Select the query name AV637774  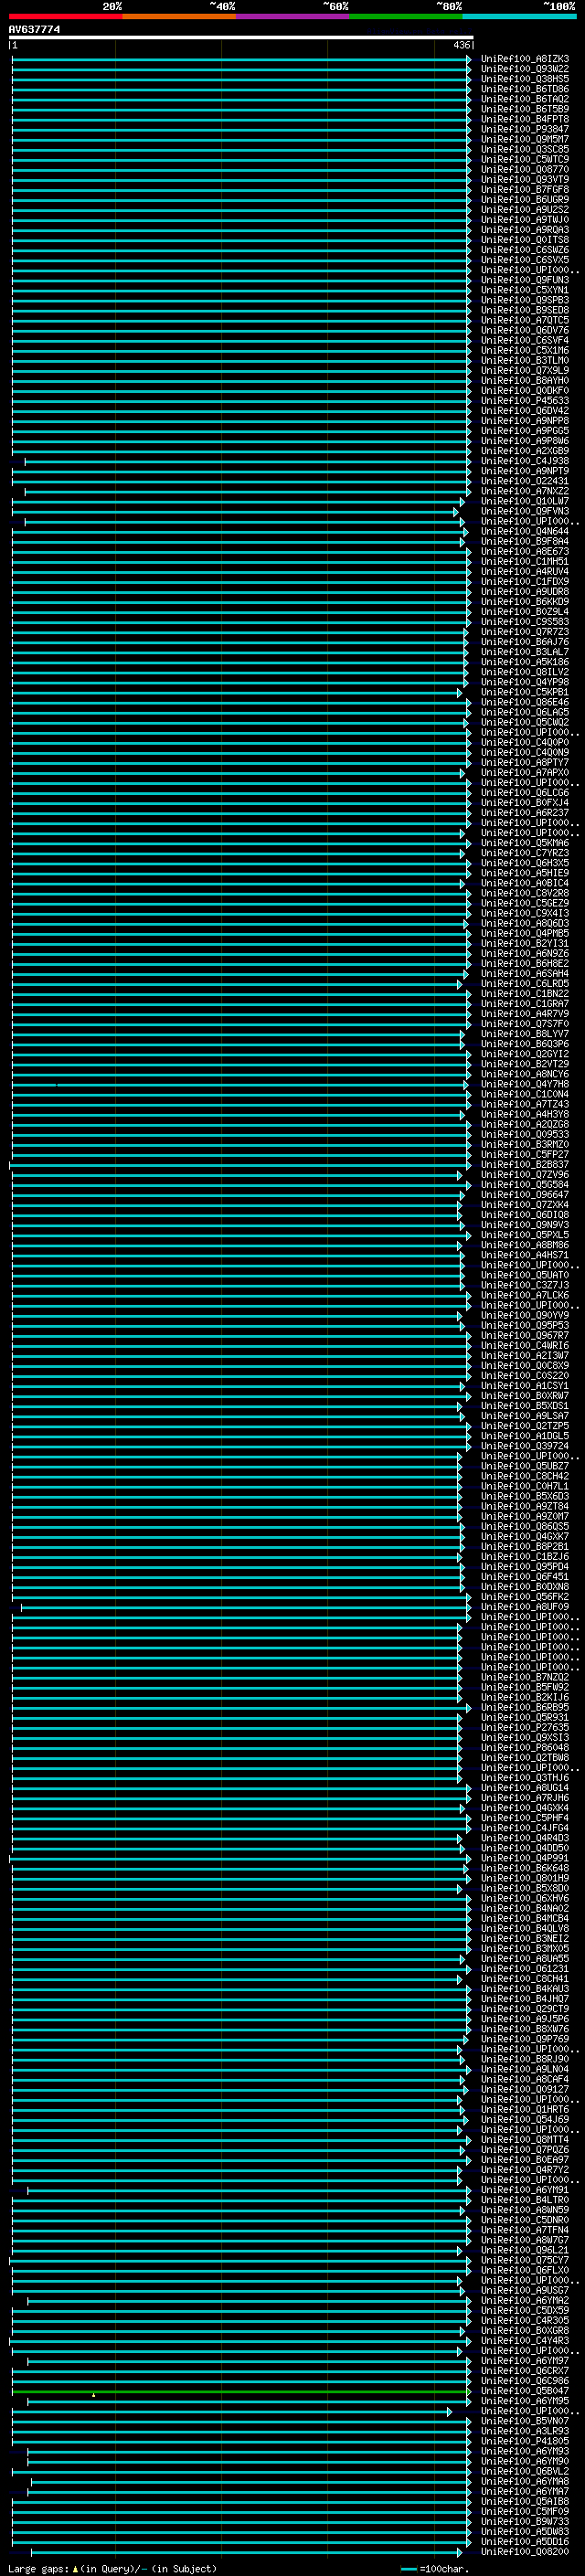[x=34, y=29]
